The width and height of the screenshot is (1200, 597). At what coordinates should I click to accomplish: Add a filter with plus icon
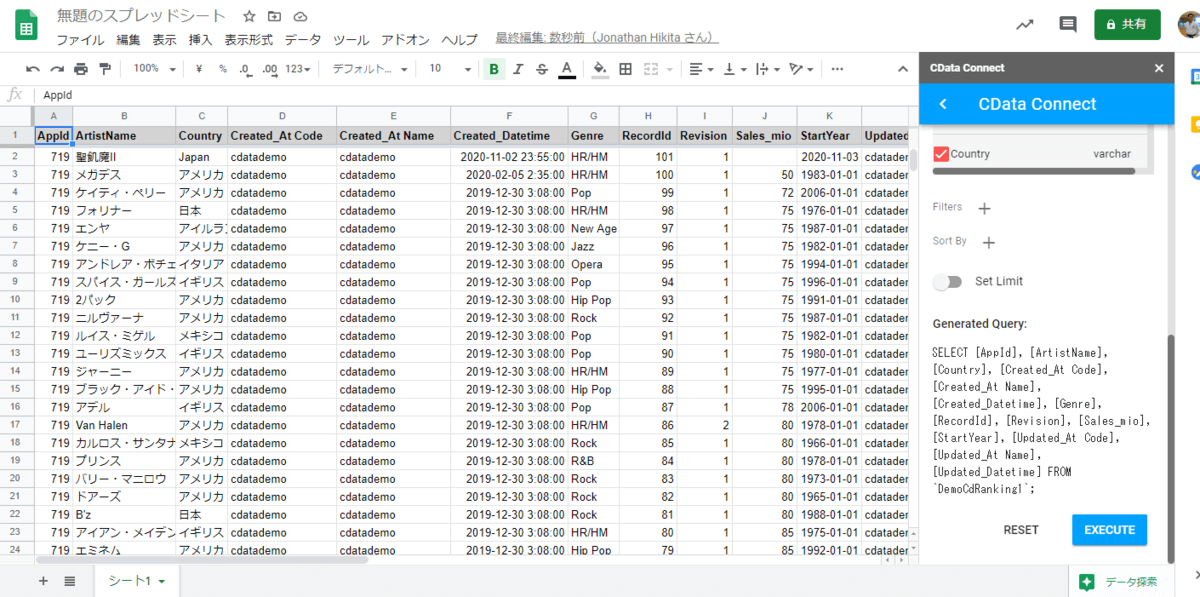tap(984, 208)
